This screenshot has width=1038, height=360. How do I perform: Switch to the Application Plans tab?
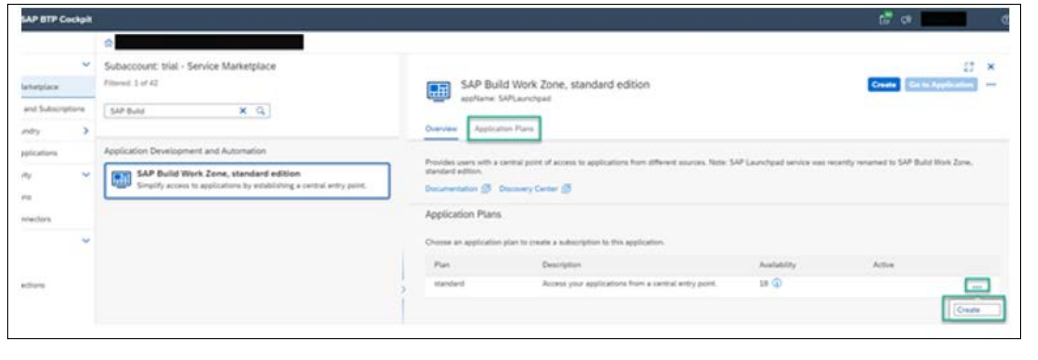pos(504,129)
